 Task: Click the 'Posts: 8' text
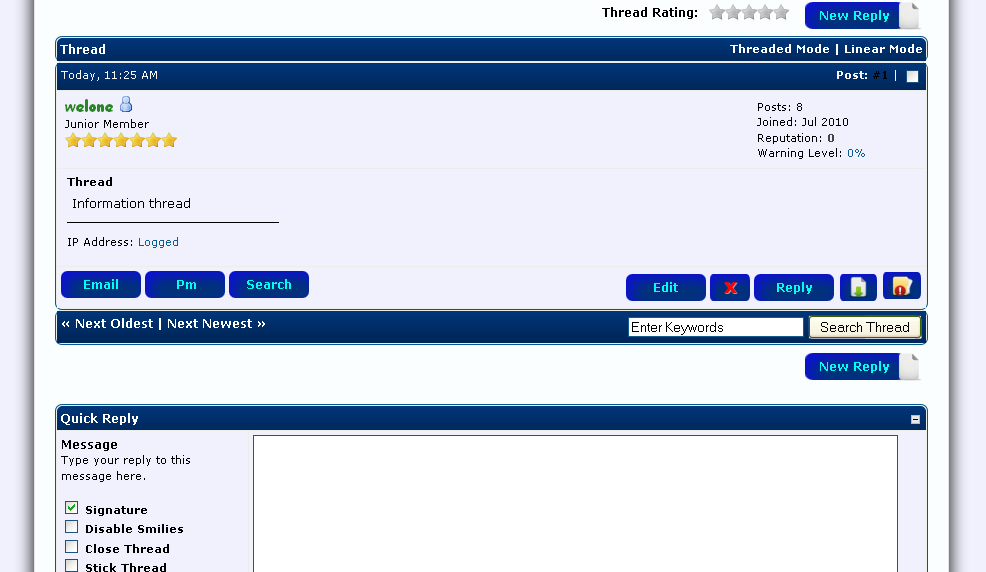[x=780, y=107]
